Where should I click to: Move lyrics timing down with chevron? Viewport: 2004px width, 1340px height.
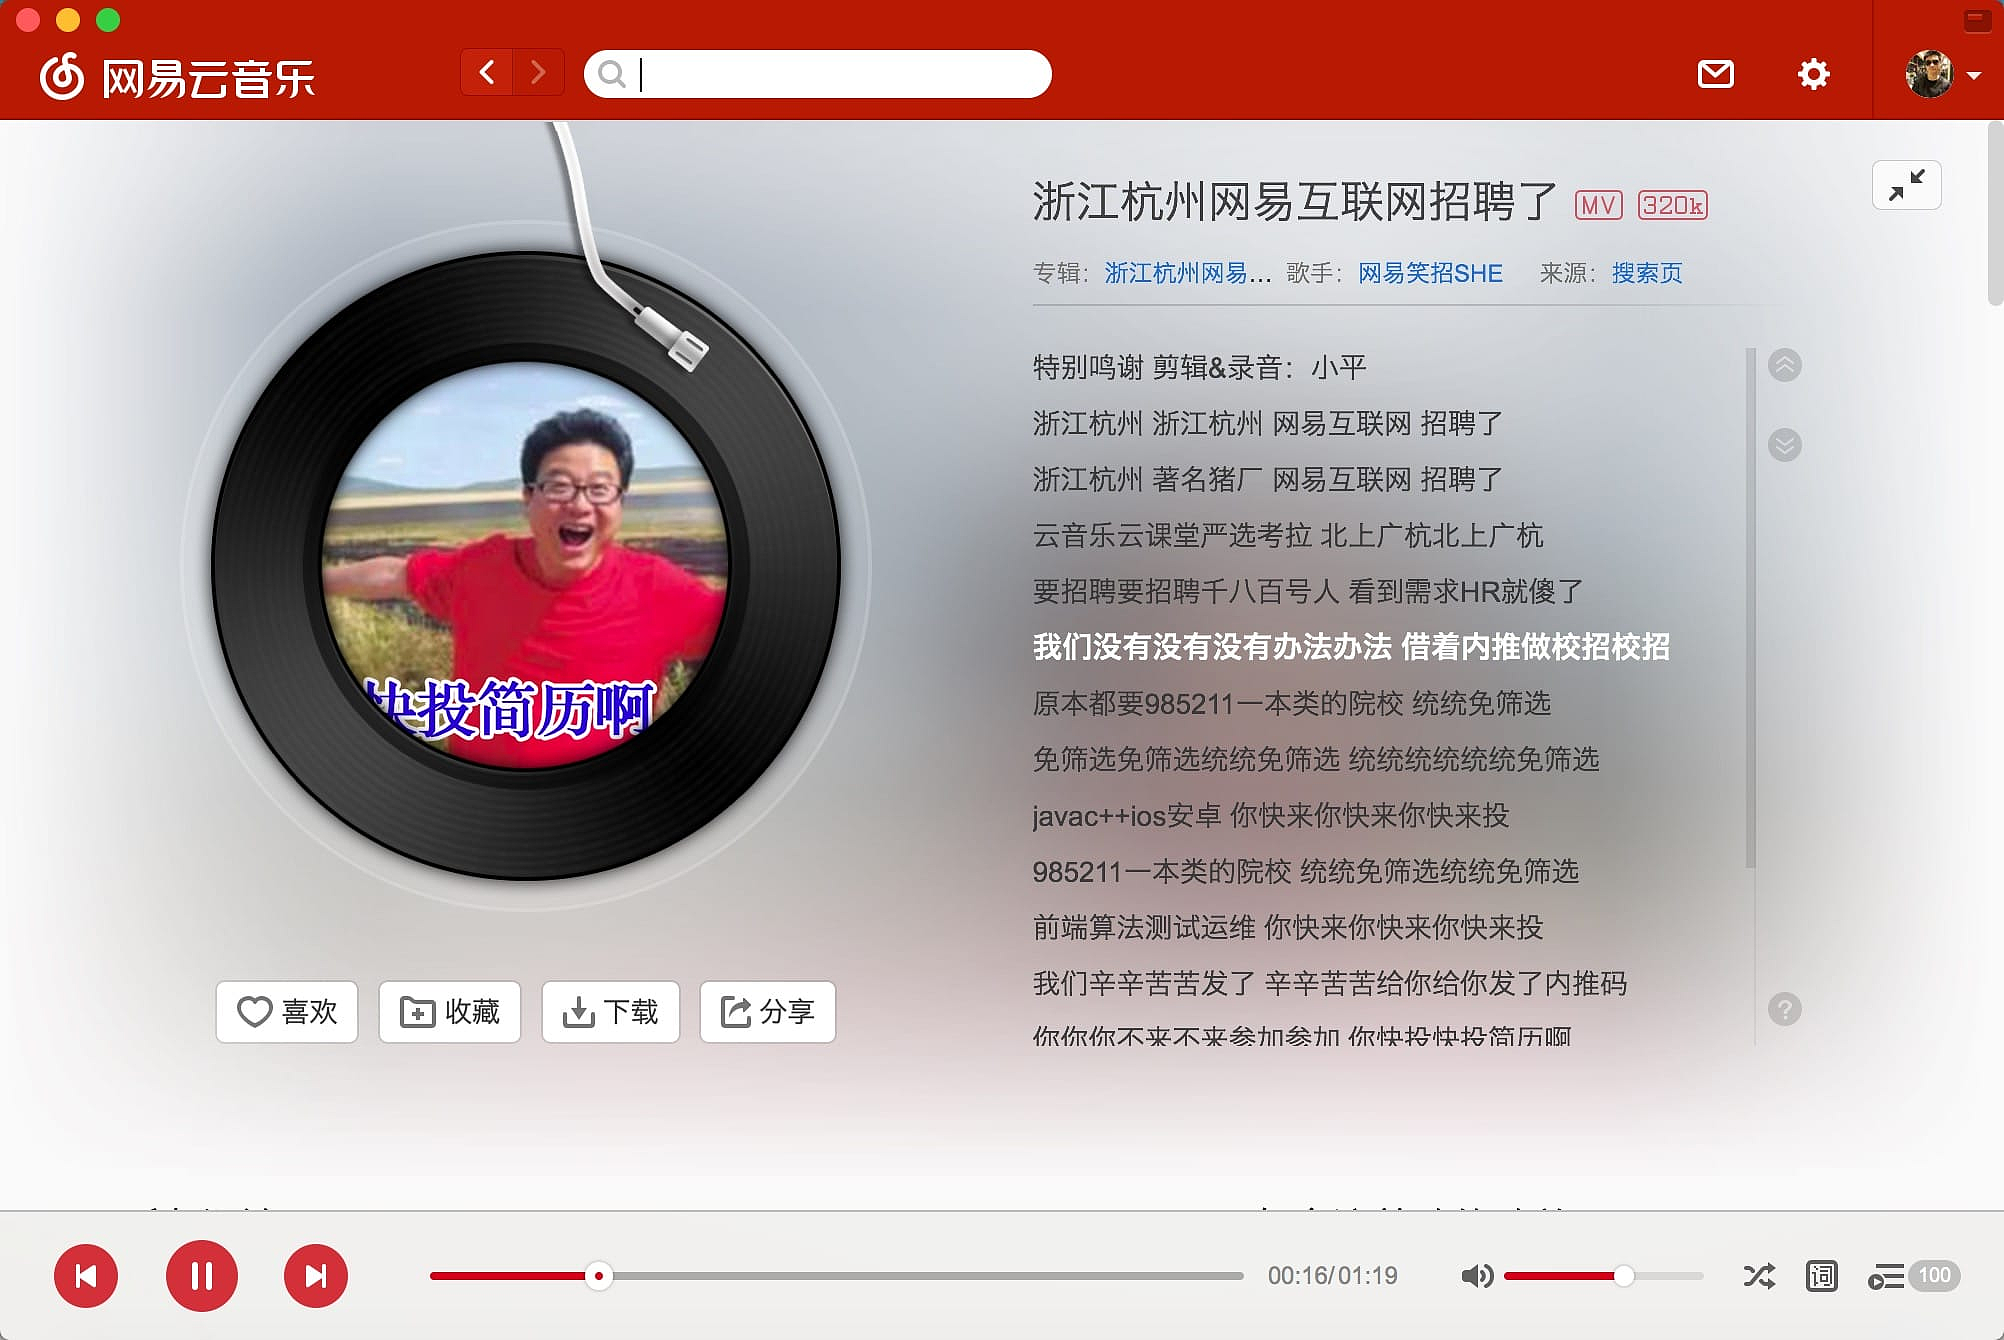1784,444
